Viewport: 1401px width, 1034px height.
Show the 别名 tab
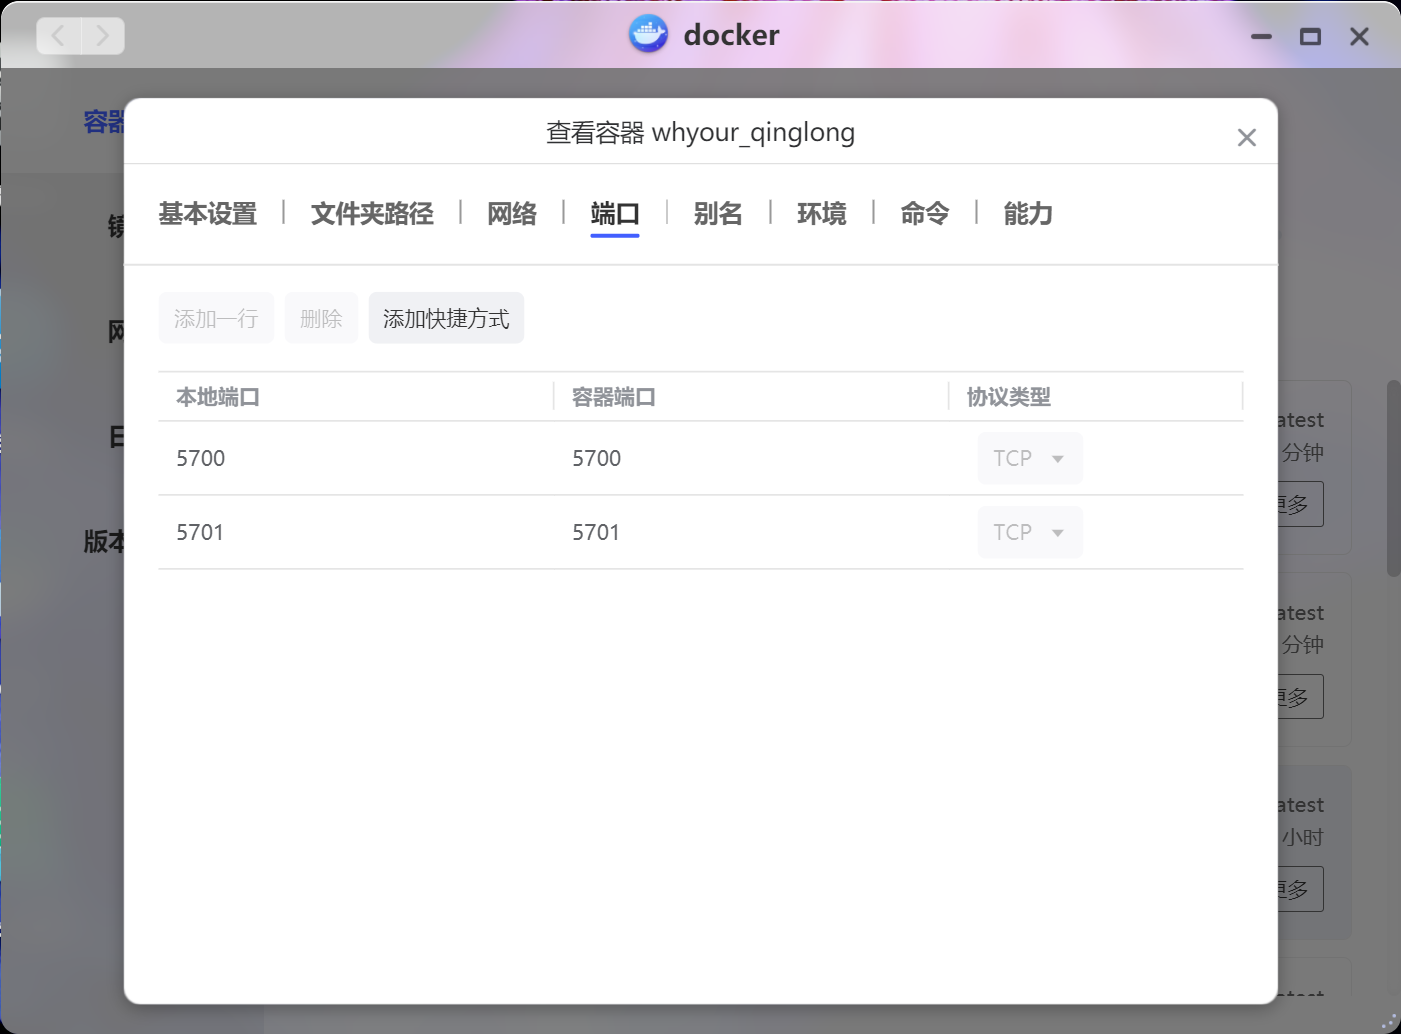pos(718,214)
